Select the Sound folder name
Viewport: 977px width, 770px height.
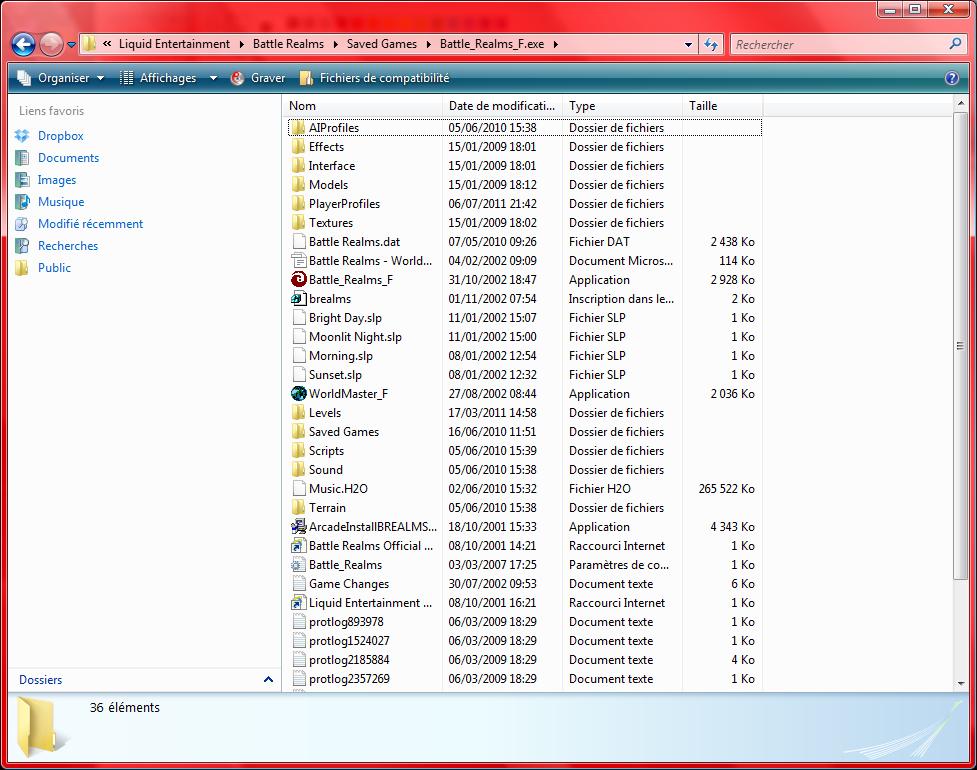point(325,470)
